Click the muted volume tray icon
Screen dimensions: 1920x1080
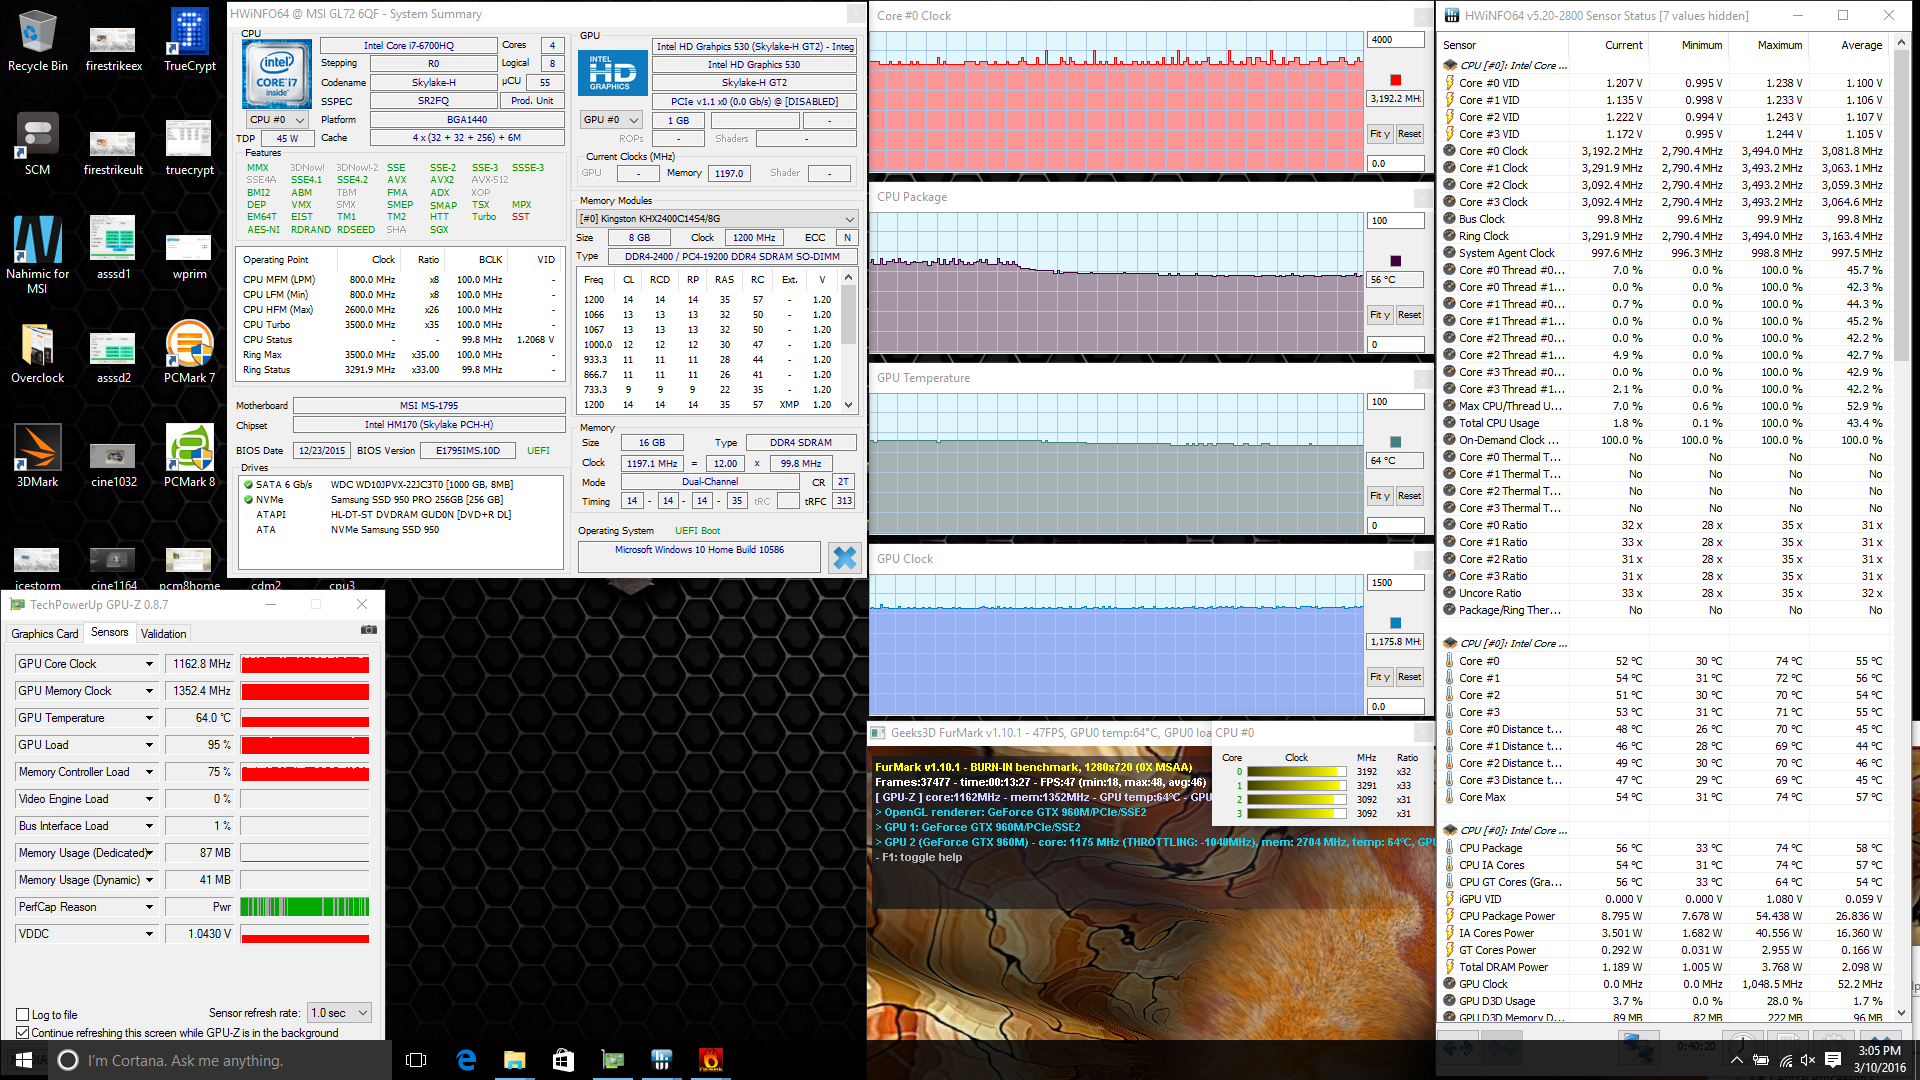pos(1808,1060)
